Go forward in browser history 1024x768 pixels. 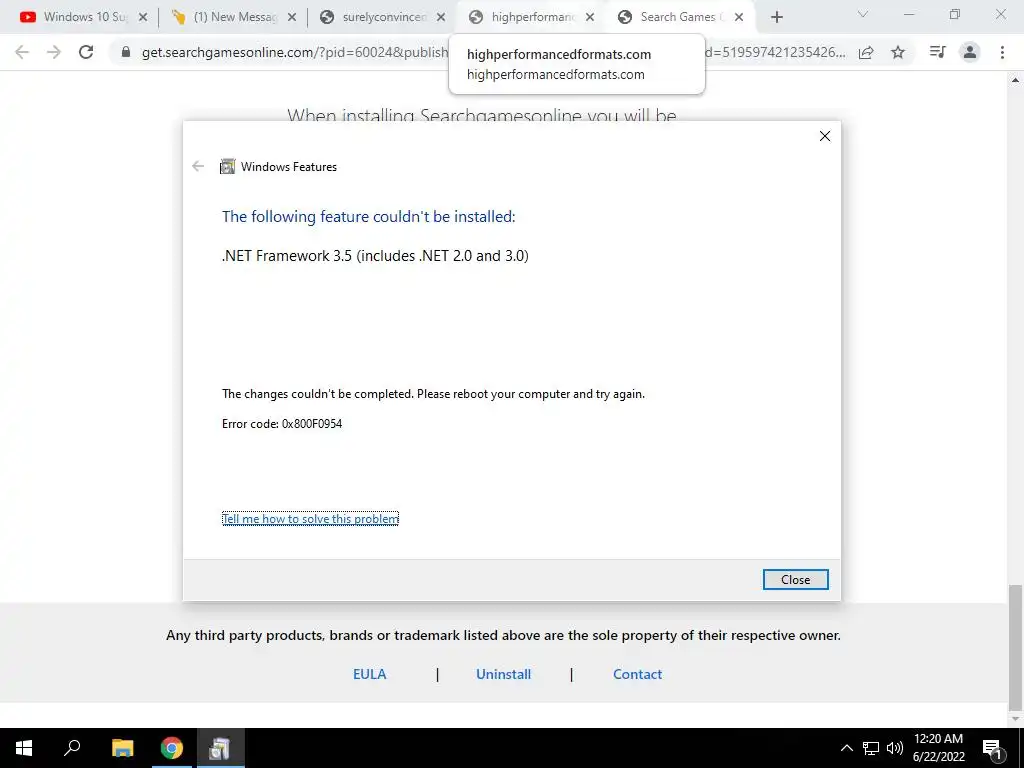pyautogui.click(x=54, y=52)
